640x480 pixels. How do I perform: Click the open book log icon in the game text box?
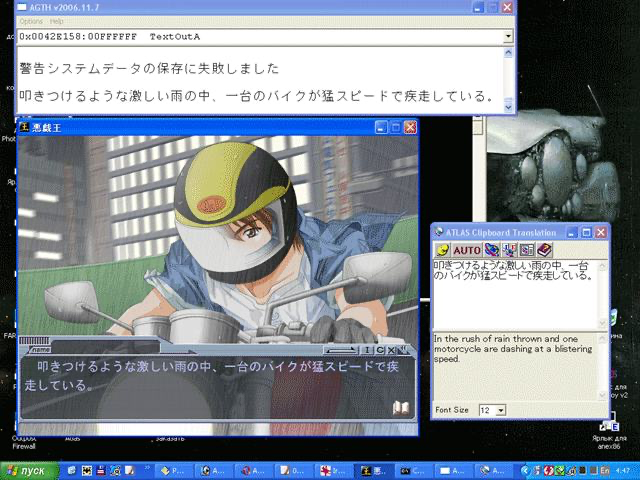400,407
